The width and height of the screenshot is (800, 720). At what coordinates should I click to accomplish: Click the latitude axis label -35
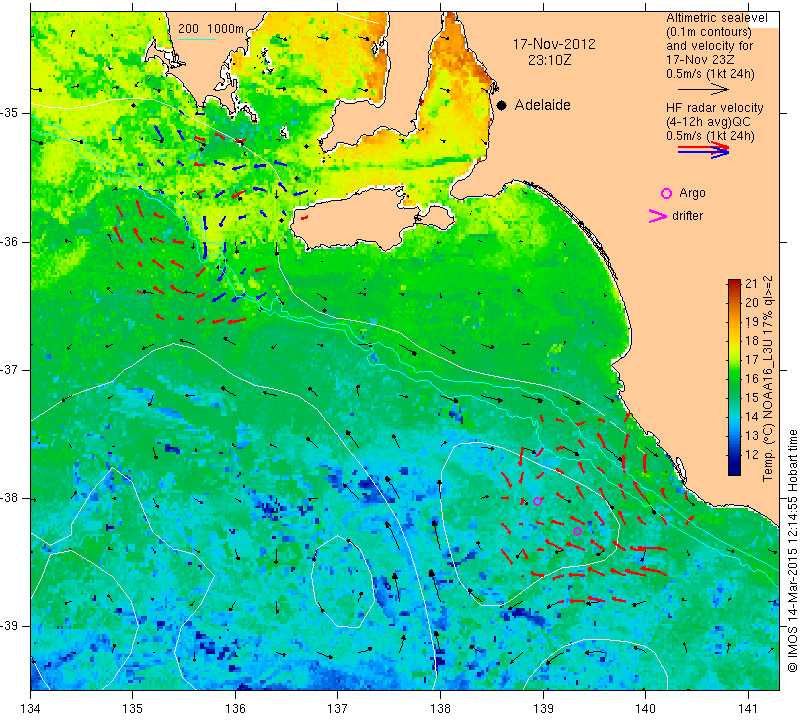pos(10,113)
